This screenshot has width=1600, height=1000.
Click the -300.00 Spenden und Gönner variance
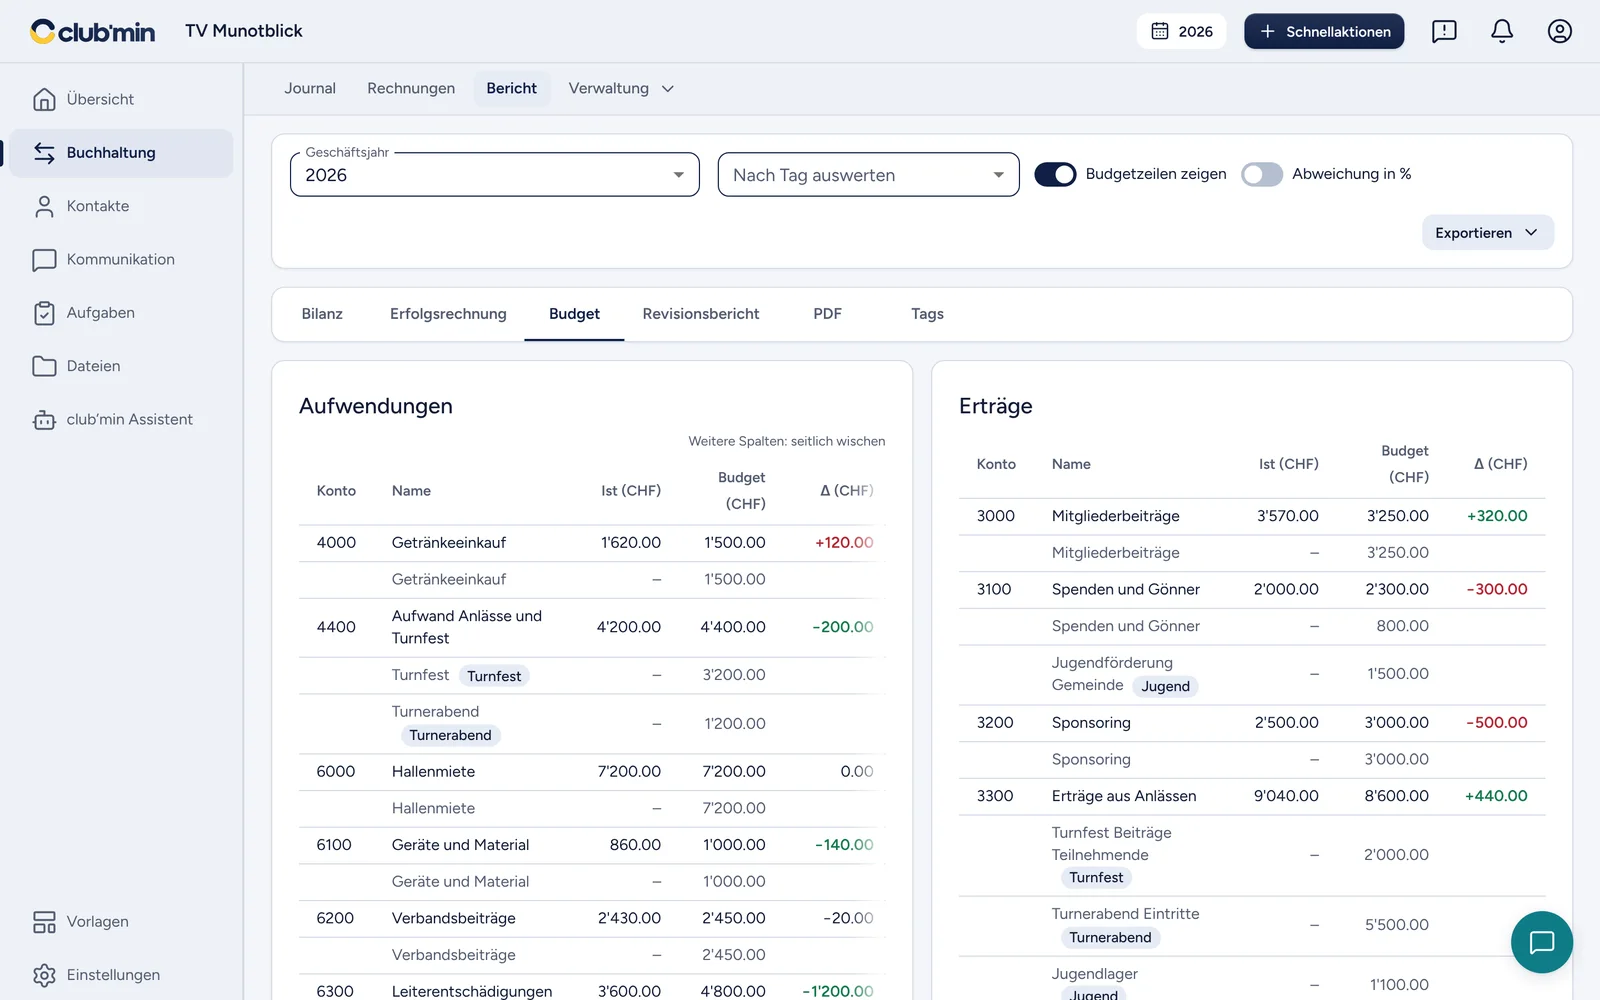pyautogui.click(x=1497, y=590)
